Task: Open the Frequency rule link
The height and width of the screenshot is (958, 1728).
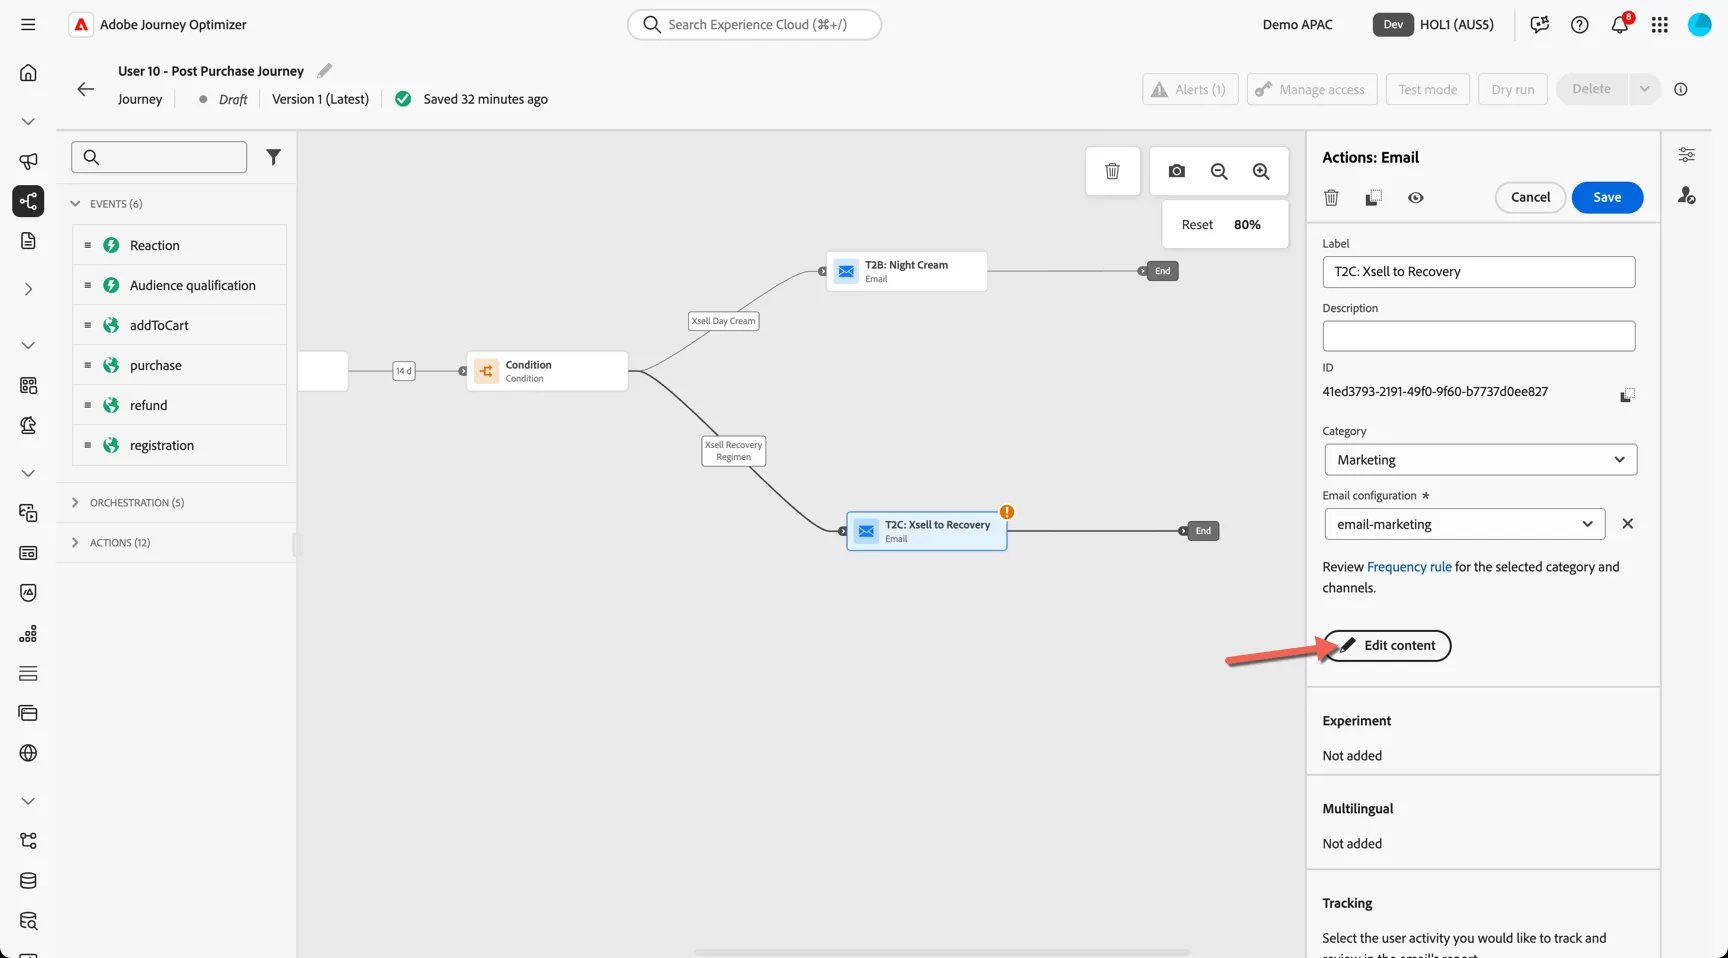Action: [x=1409, y=567]
